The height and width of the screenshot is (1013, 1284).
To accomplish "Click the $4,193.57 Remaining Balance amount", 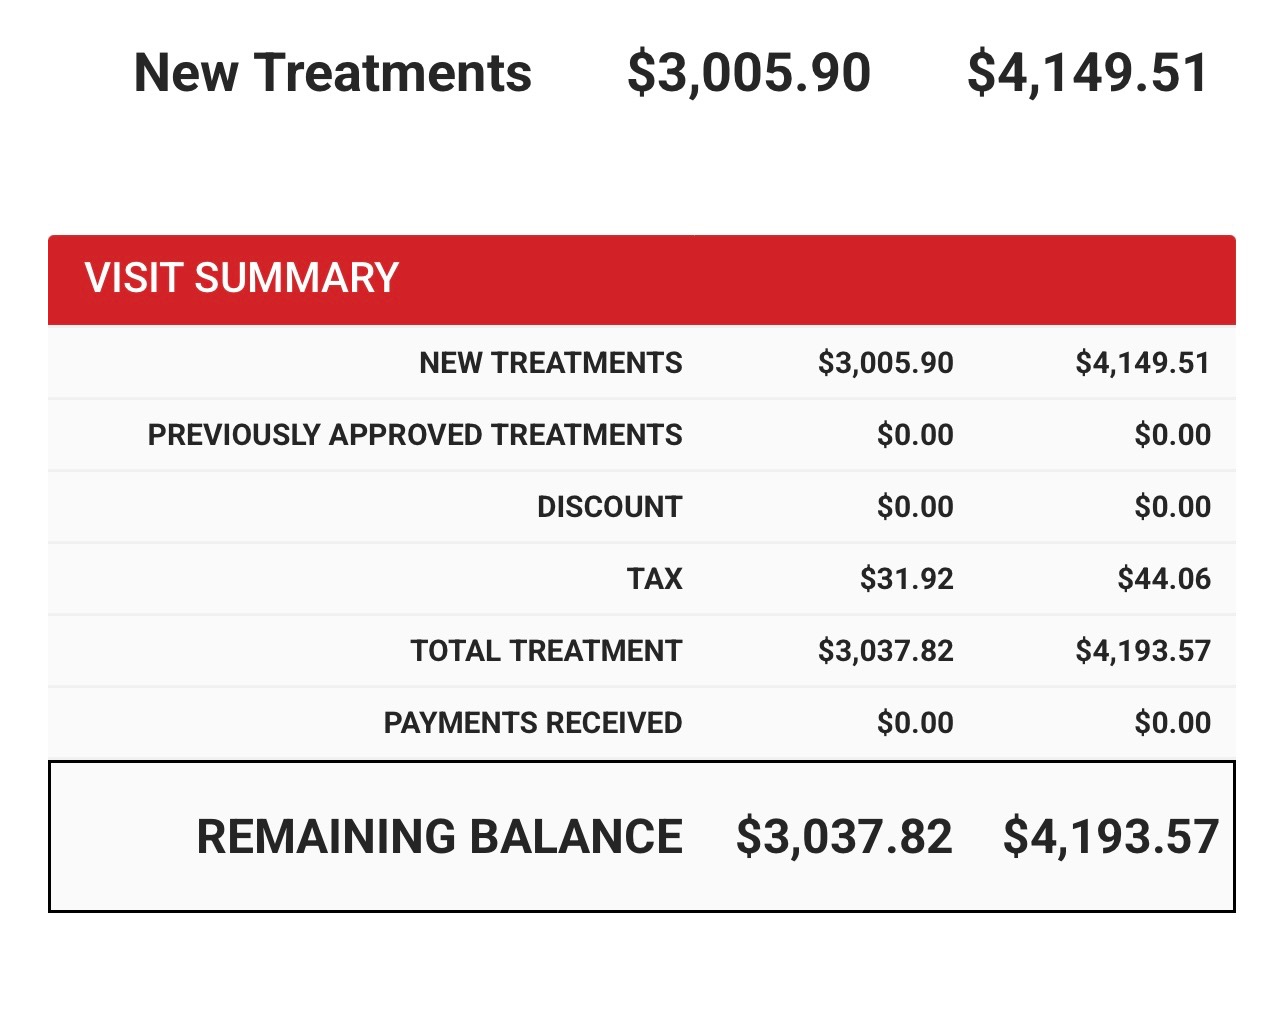I will pos(1111,837).
